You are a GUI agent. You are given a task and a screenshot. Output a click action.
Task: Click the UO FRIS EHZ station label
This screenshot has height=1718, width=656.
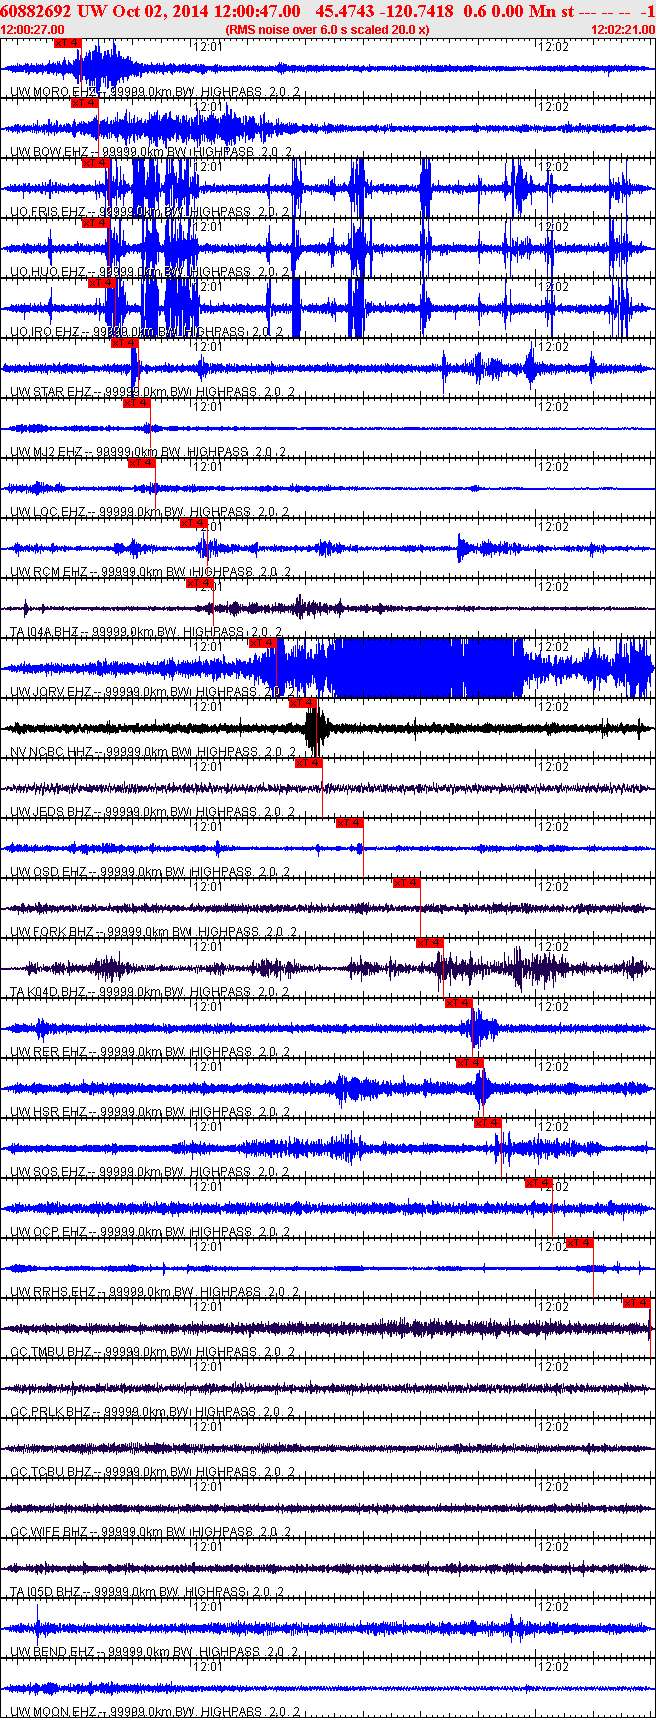point(47,212)
